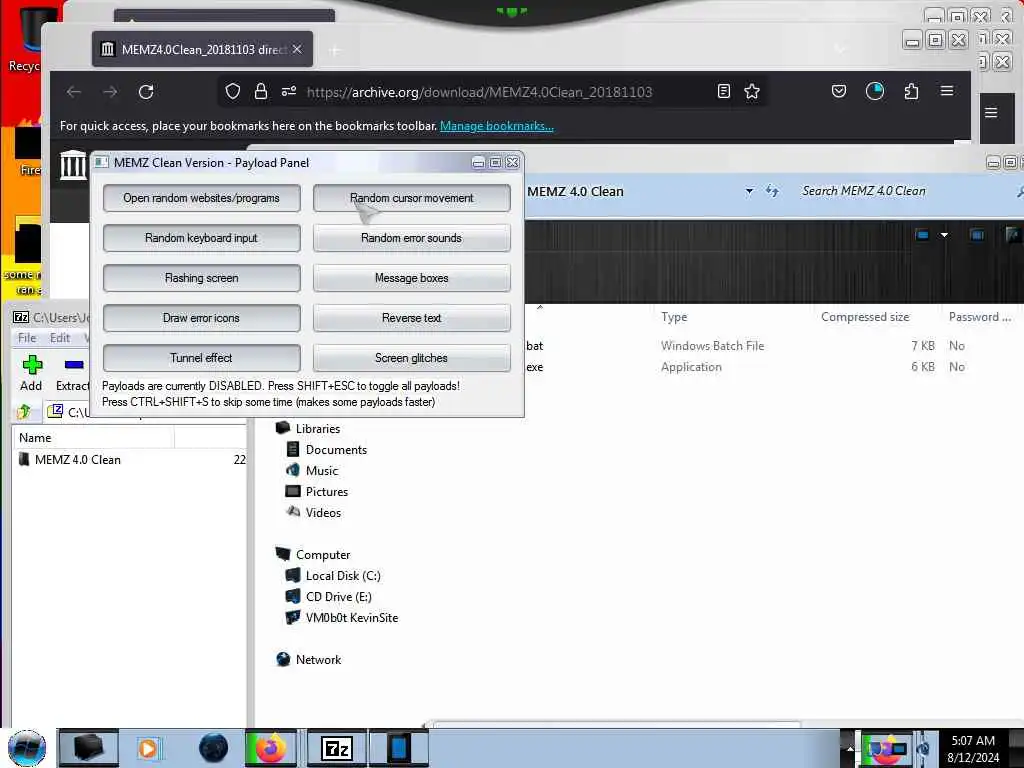Change Explorer view icon
1024x768 pixels.
tap(922, 235)
